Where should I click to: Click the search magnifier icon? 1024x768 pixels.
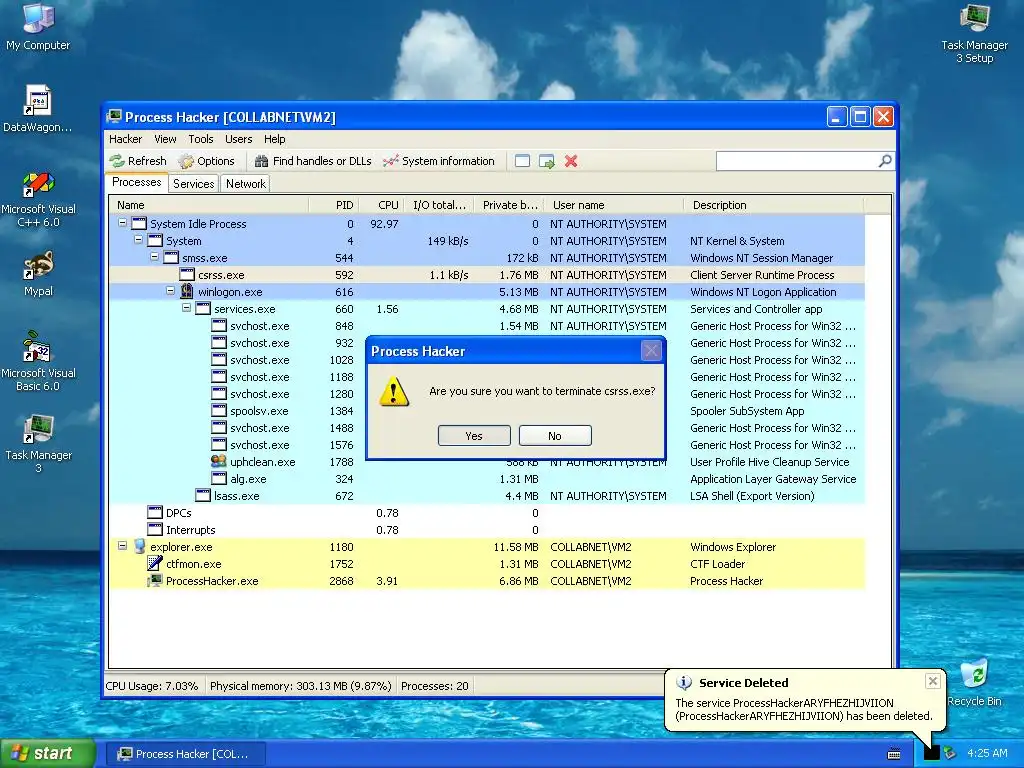(x=885, y=161)
